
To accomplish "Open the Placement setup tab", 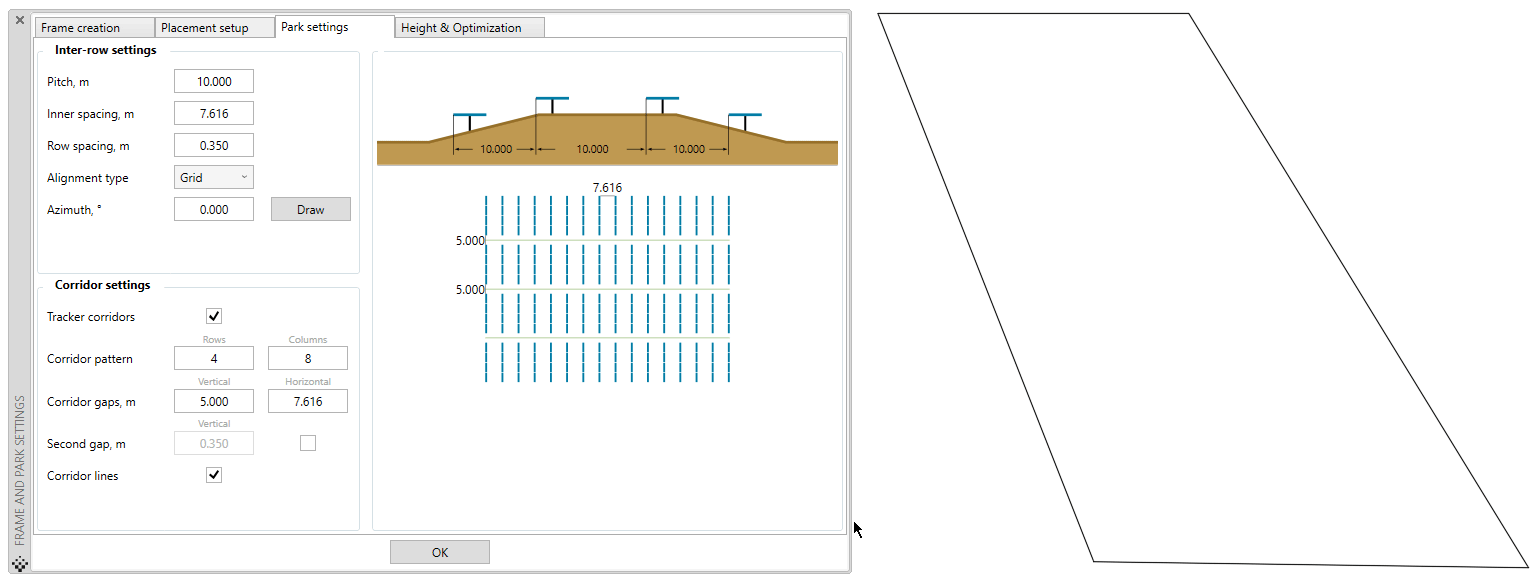I will [x=215, y=28].
